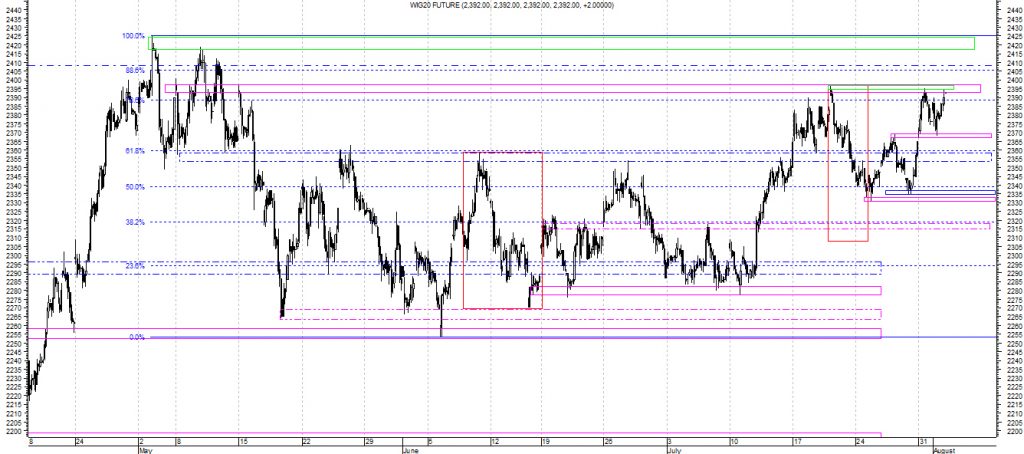Click the July month label on time axis
The height and width of the screenshot is (454, 1024).
click(x=674, y=451)
